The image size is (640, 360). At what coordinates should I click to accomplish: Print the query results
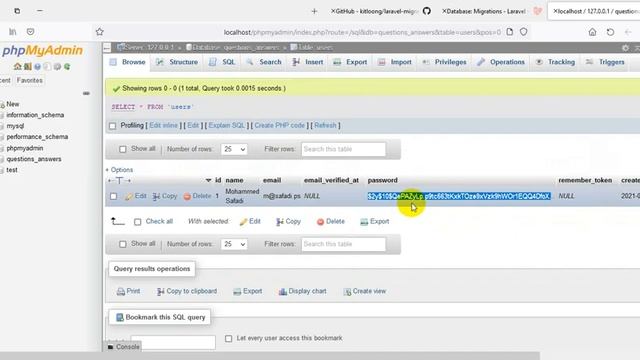point(128,291)
